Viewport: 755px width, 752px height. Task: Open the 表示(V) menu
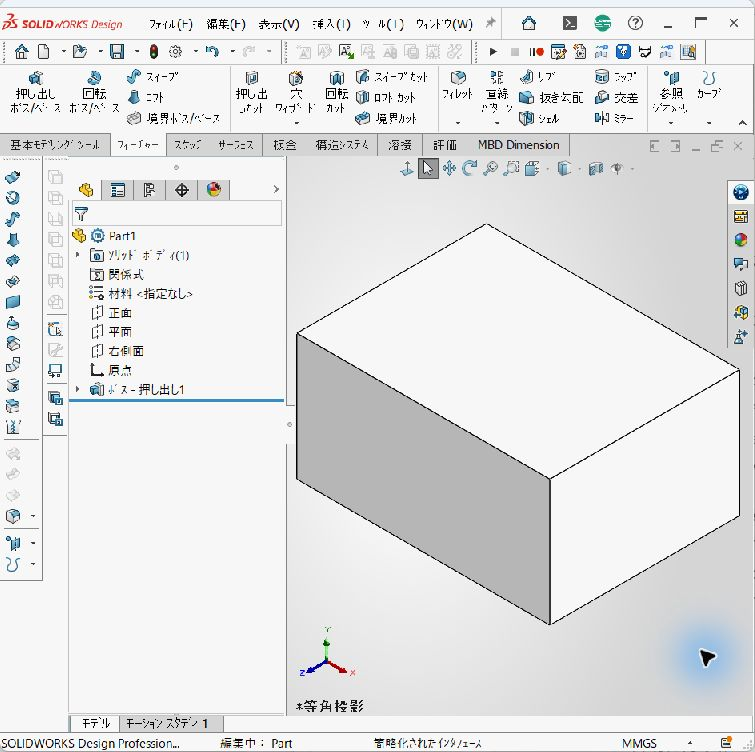pyautogui.click(x=278, y=24)
